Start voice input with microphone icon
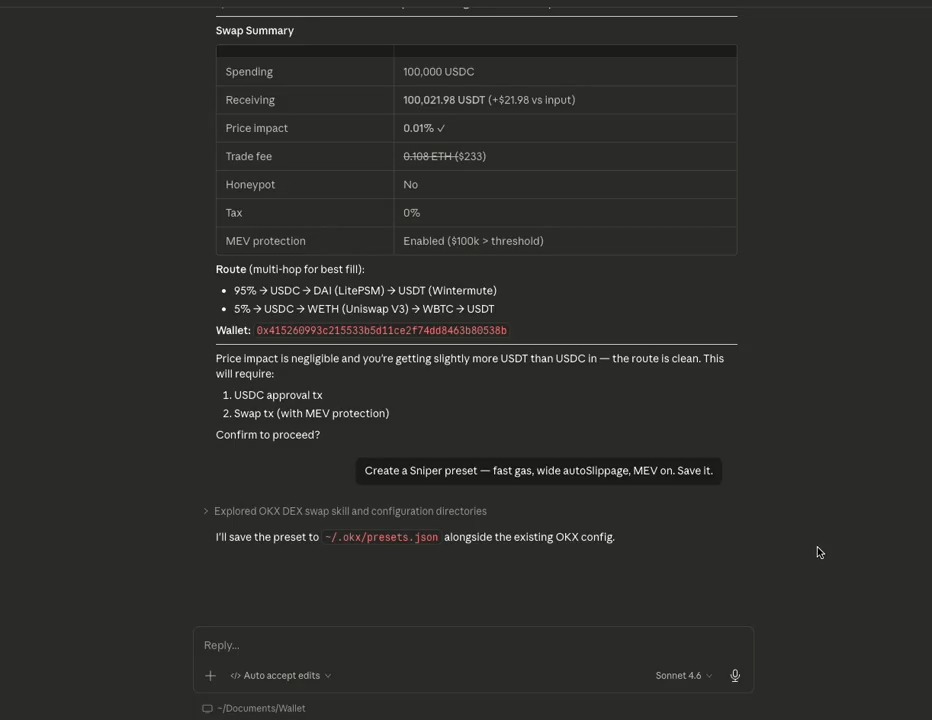Screen dimensions: 932x720 735,675
